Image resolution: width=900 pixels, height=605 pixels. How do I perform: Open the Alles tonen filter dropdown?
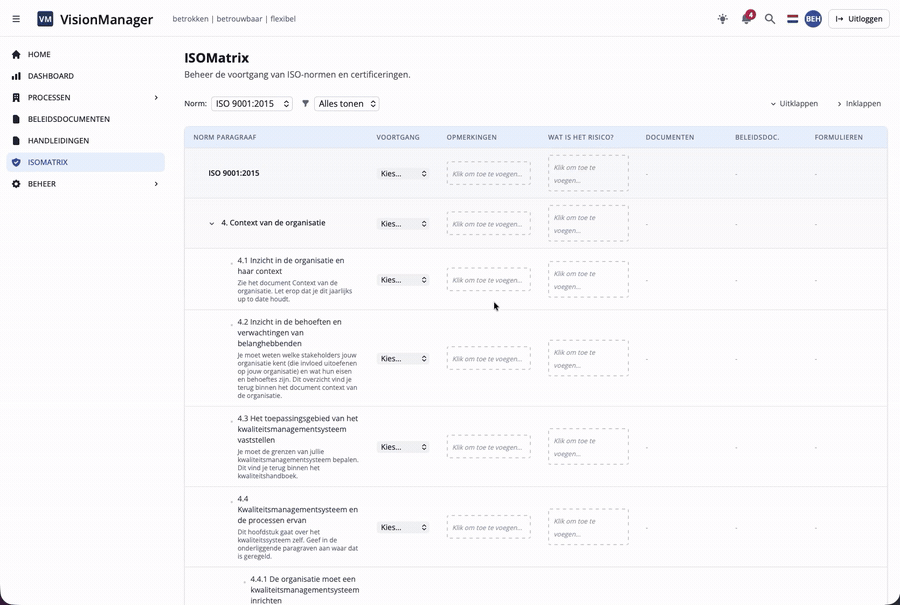point(347,104)
